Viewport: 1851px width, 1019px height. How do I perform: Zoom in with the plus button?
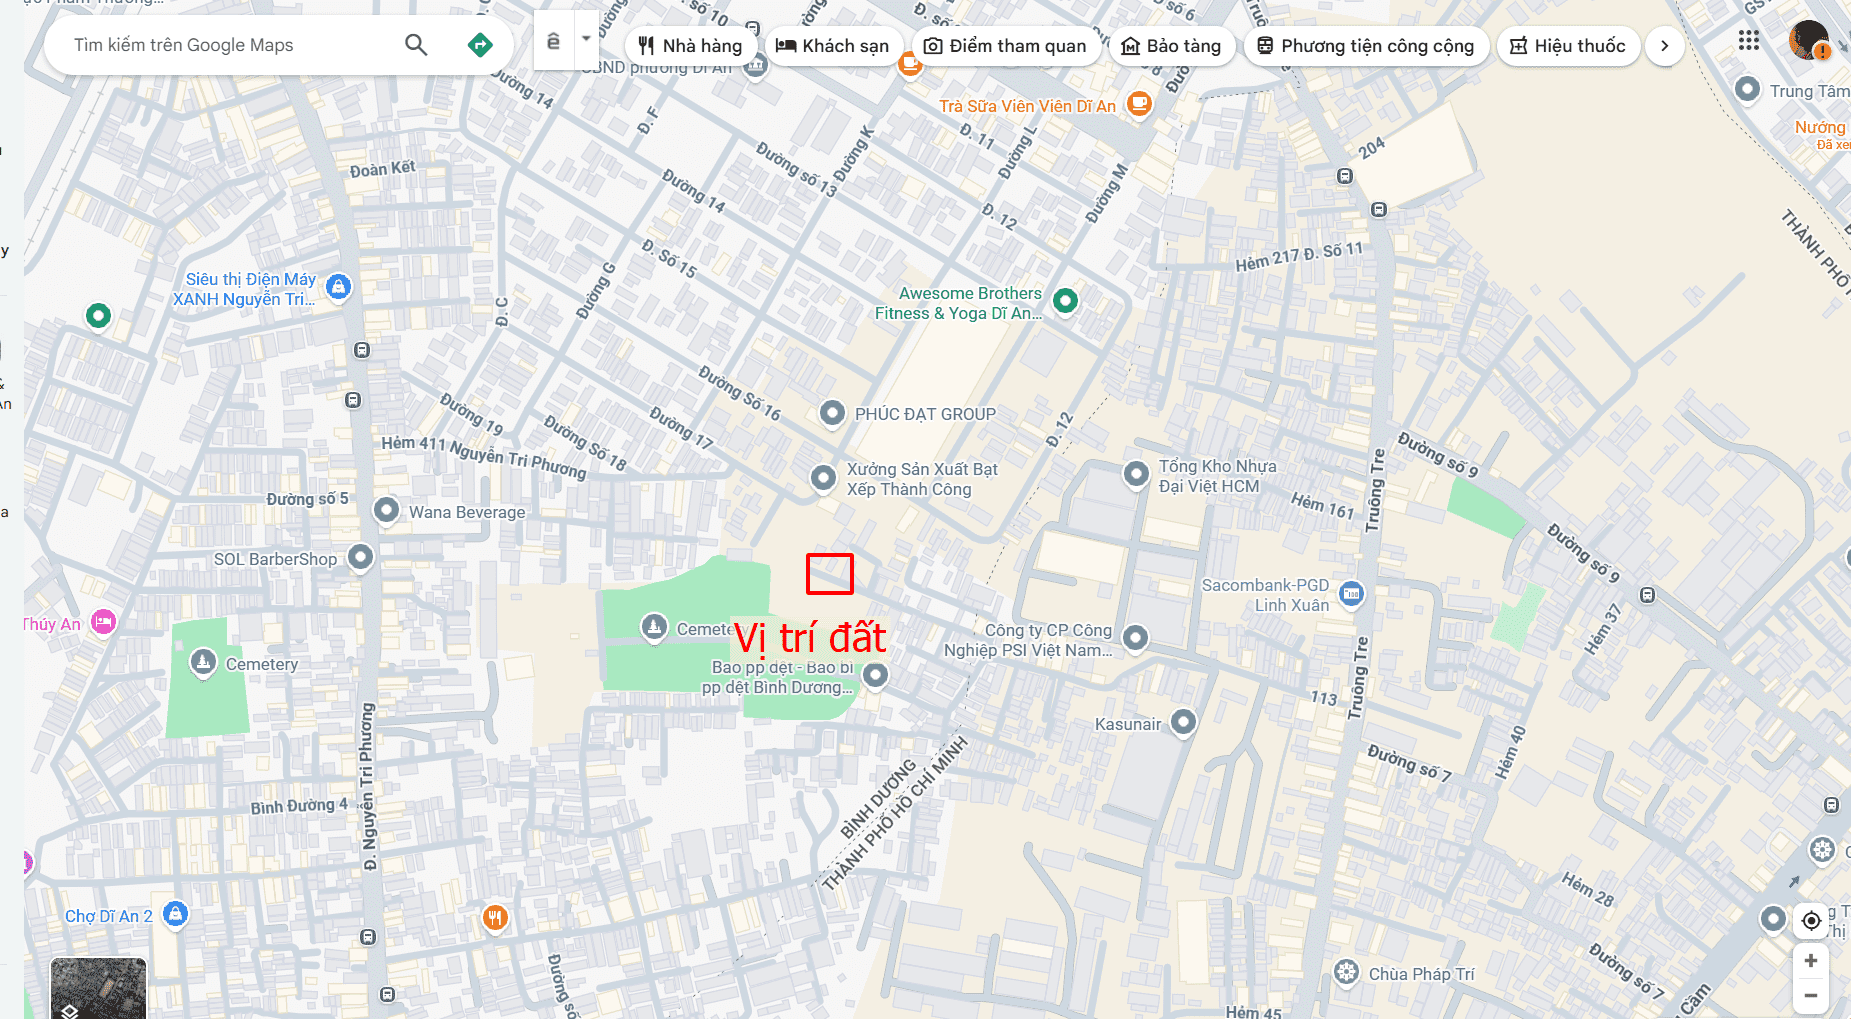(1811, 961)
